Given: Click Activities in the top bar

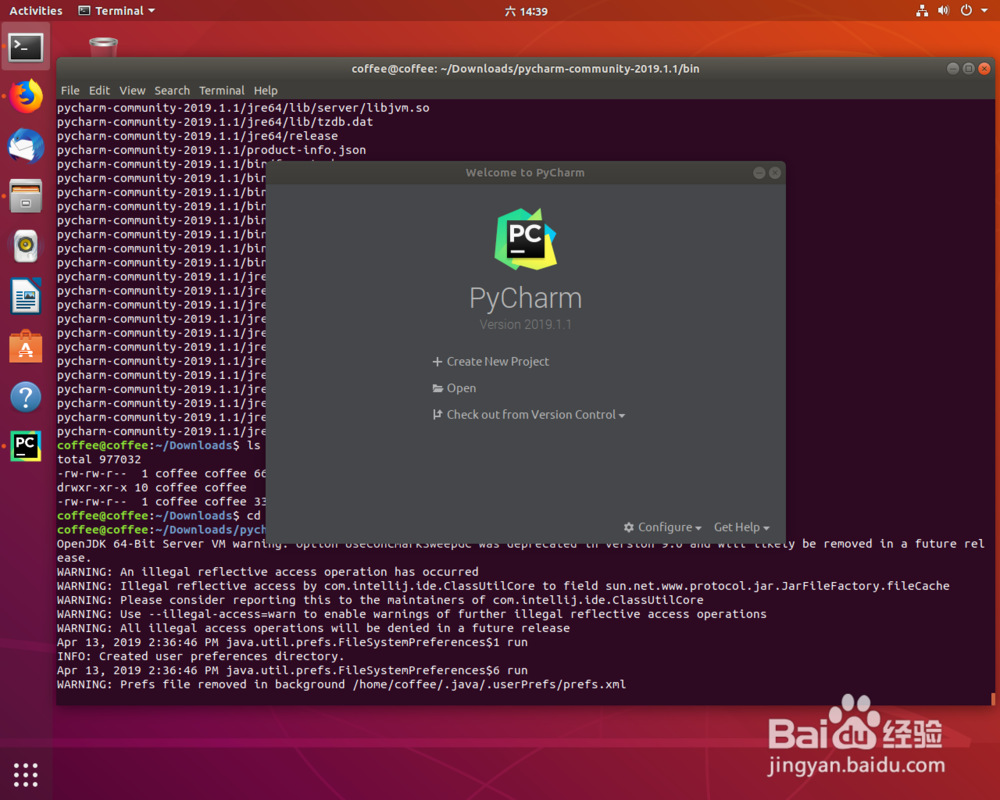Looking at the screenshot, I should click(x=36, y=11).
